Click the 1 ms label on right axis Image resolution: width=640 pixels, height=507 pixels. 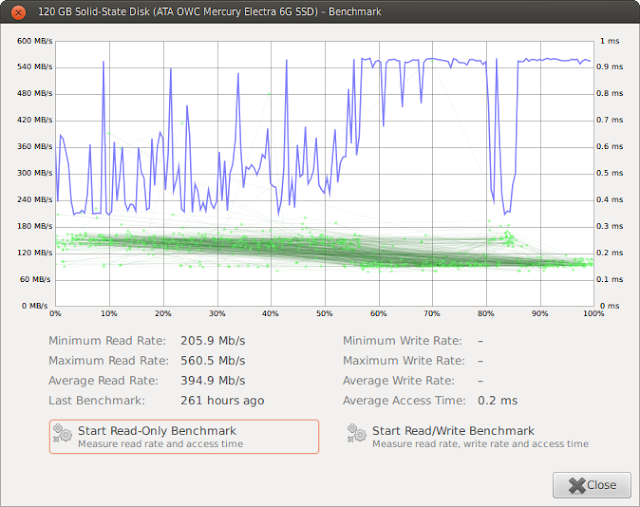pos(609,41)
